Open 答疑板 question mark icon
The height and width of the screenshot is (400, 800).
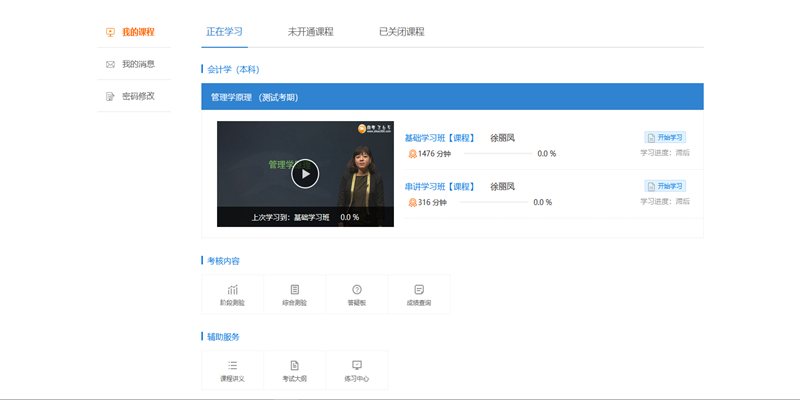coord(357,290)
